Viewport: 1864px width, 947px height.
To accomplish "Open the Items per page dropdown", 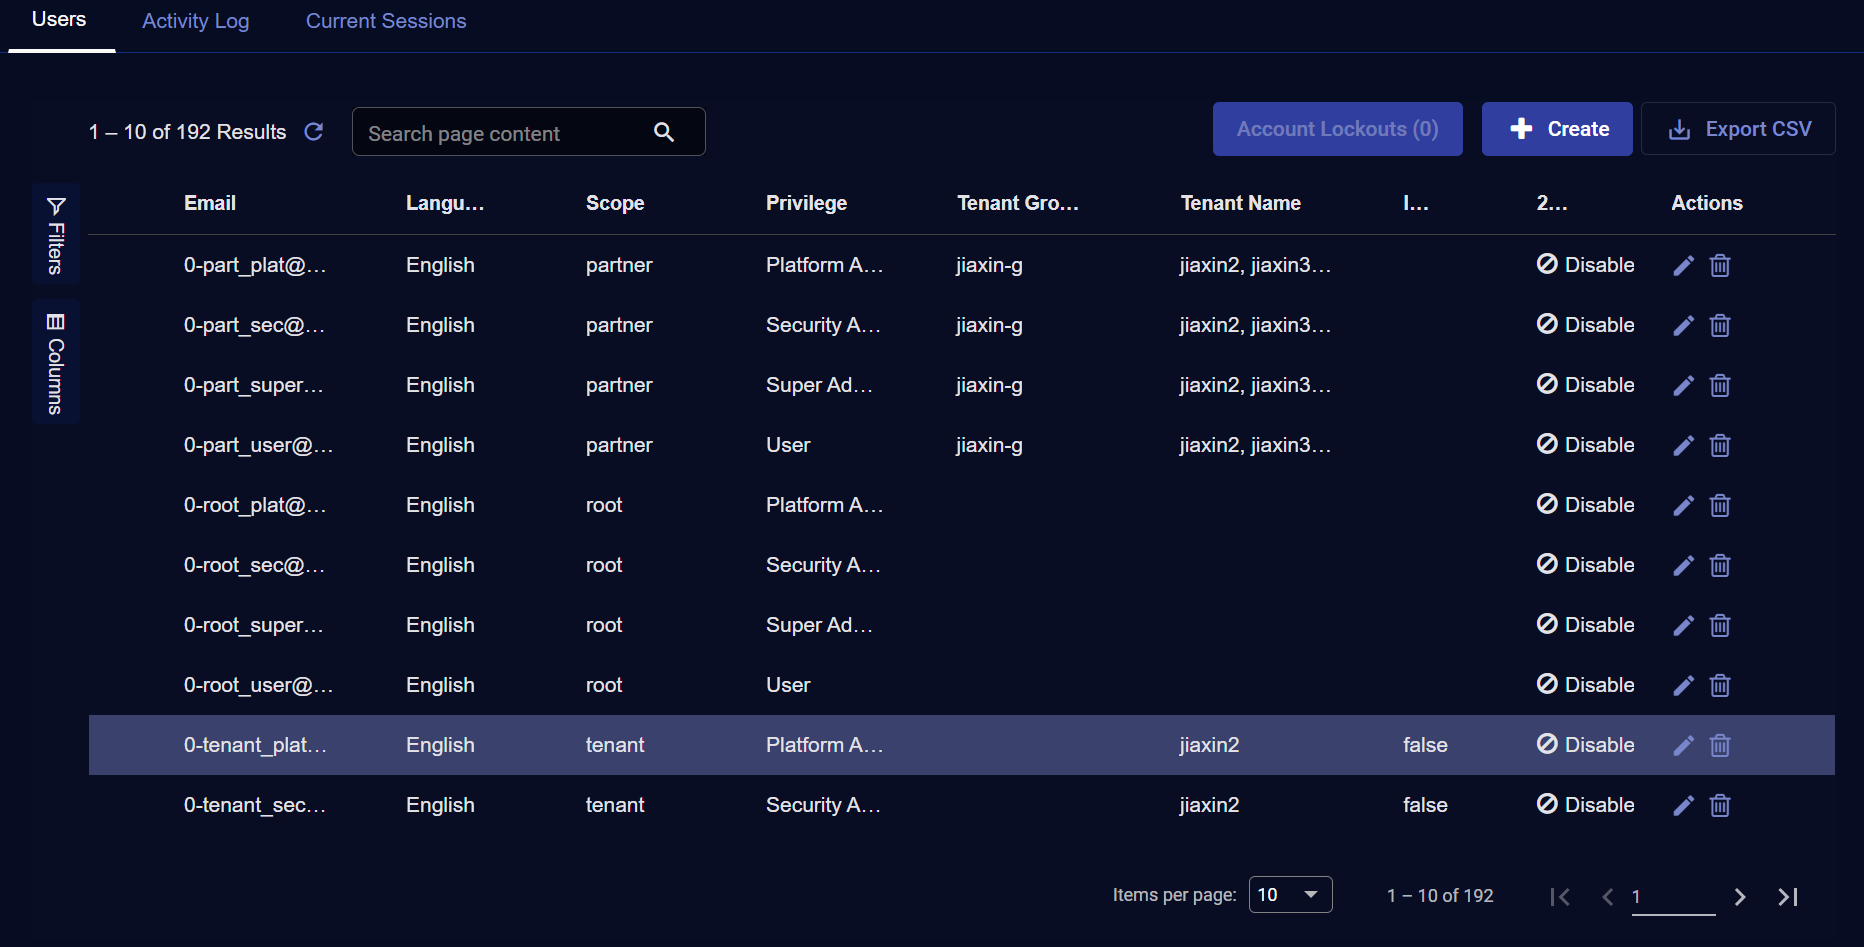I will tap(1290, 895).
